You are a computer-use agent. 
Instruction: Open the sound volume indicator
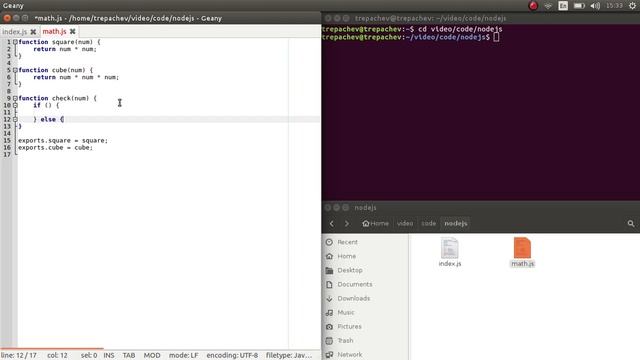coord(595,6)
